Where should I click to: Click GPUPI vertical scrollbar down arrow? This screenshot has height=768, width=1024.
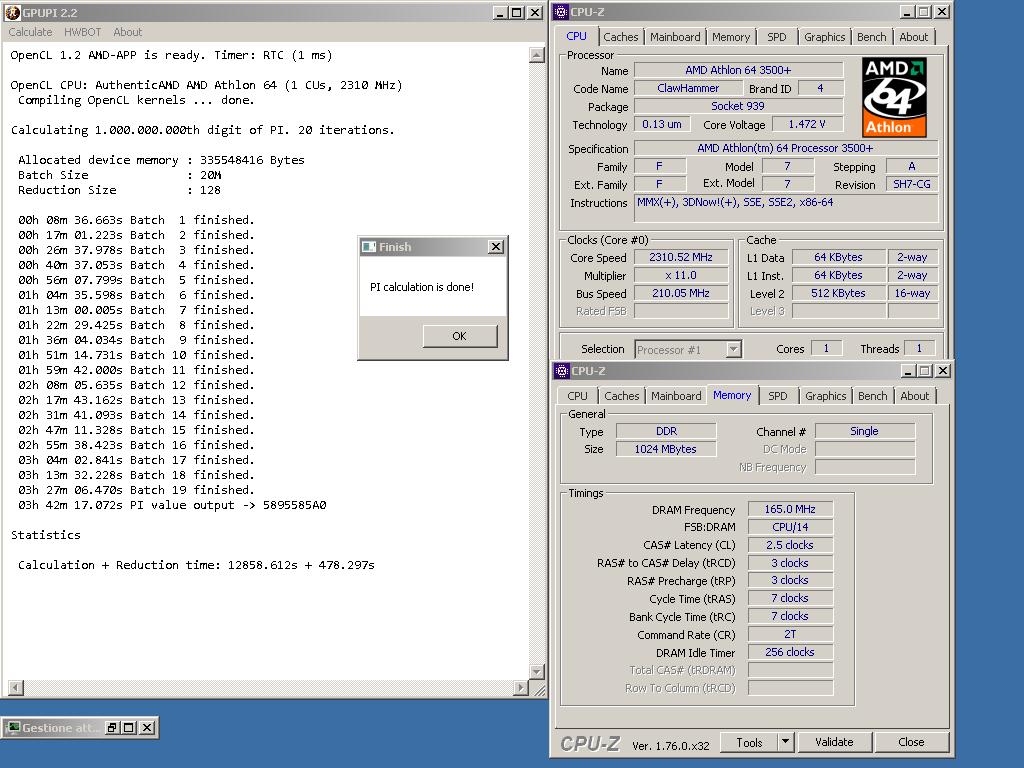537,671
